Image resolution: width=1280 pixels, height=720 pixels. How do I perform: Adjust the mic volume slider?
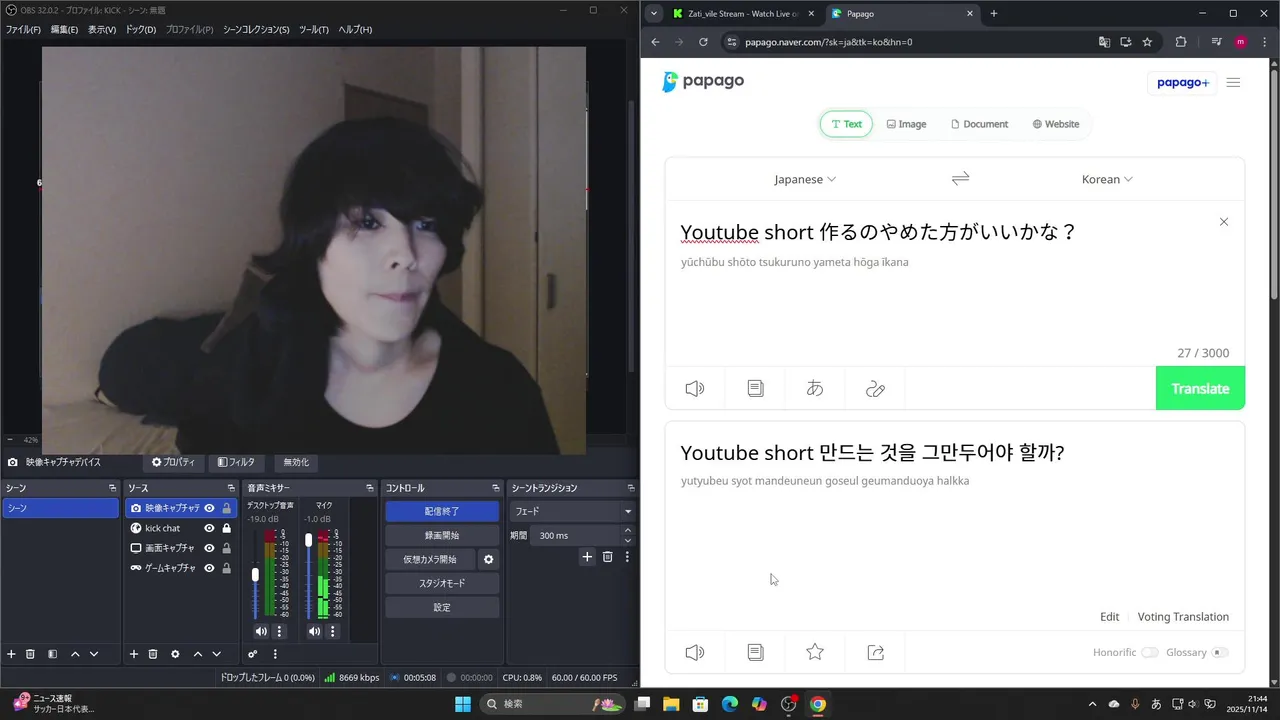click(308, 540)
